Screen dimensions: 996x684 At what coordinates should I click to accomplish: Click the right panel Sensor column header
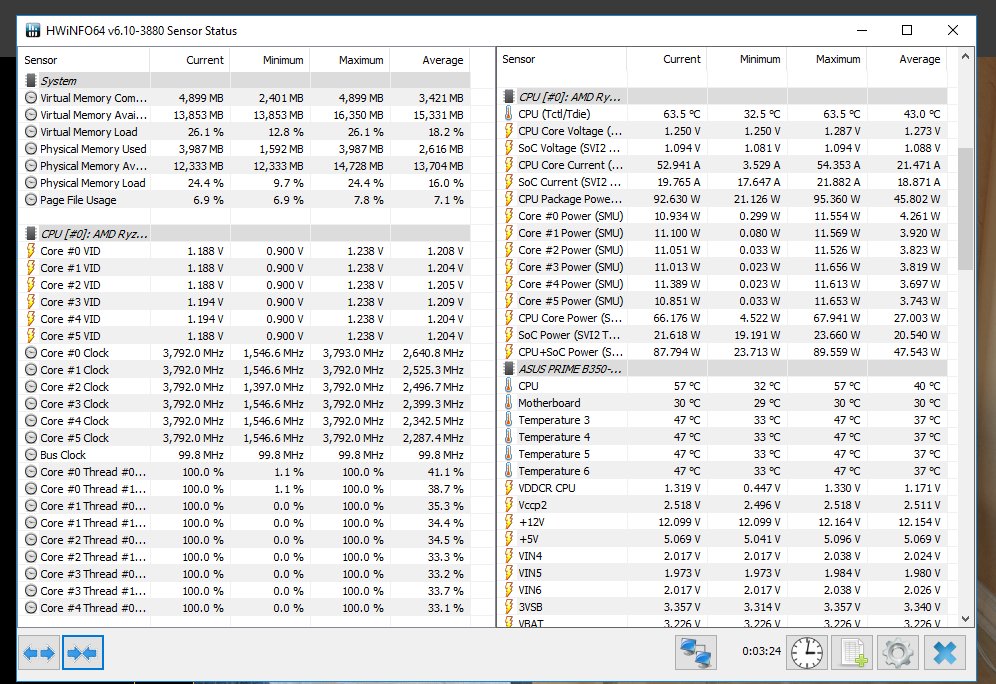click(x=562, y=59)
